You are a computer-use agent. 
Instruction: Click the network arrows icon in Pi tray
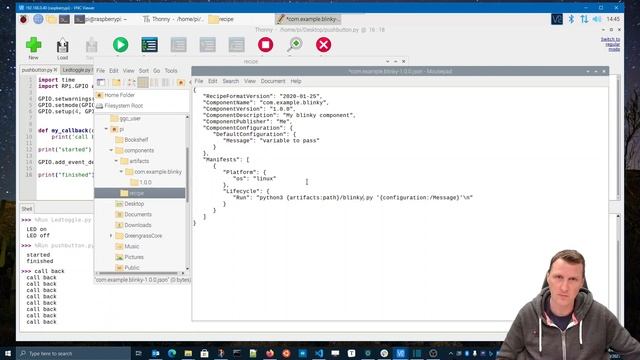[584, 19]
